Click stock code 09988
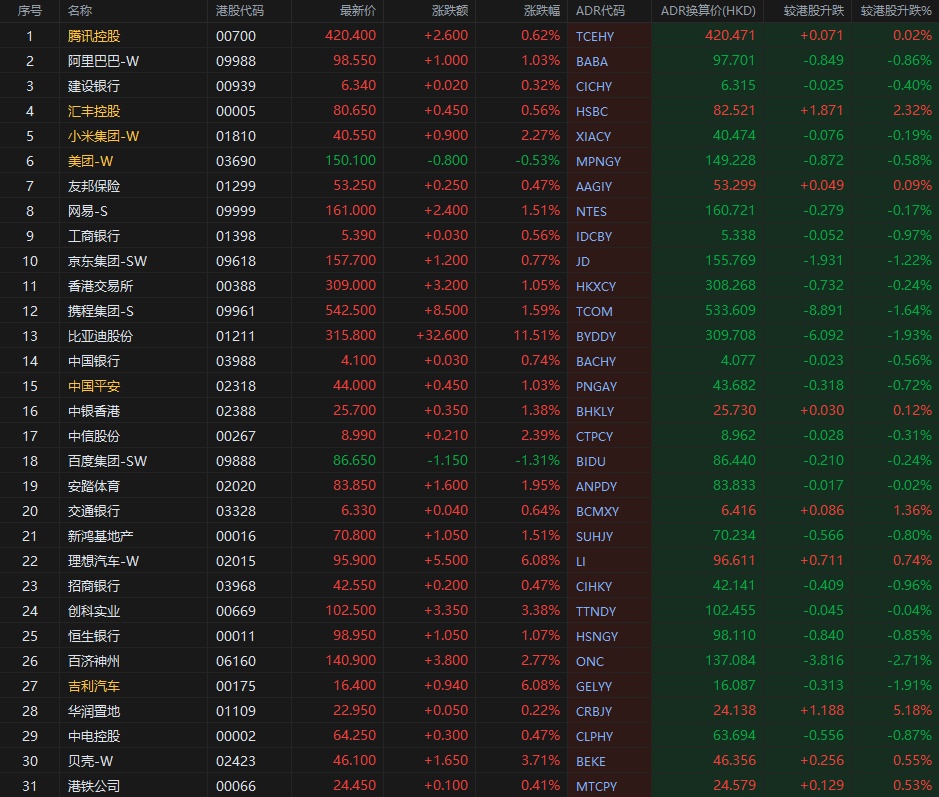 236,61
